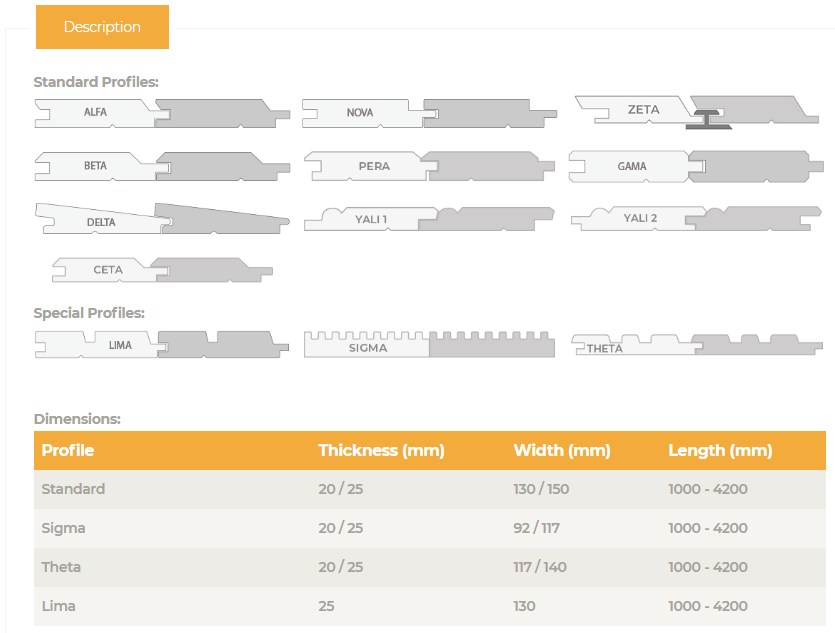This screenshot has width=835, height=633.
Task: Open the Description tab
Action: 102,27
